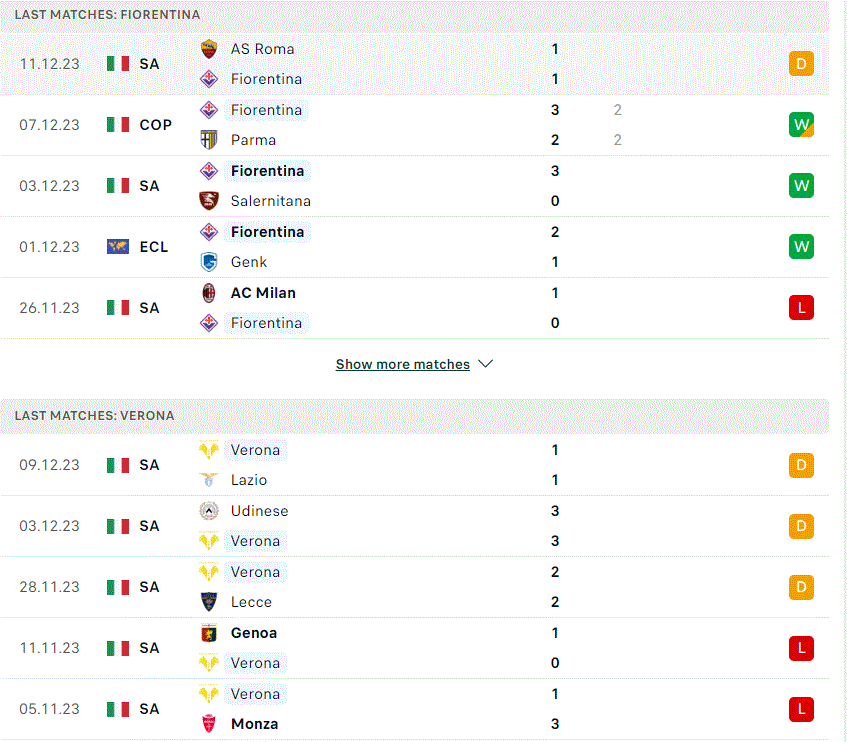Click the Parma club crest icon
The width and height of the screenshot is (847, 742).
click(x=209, y=140)
